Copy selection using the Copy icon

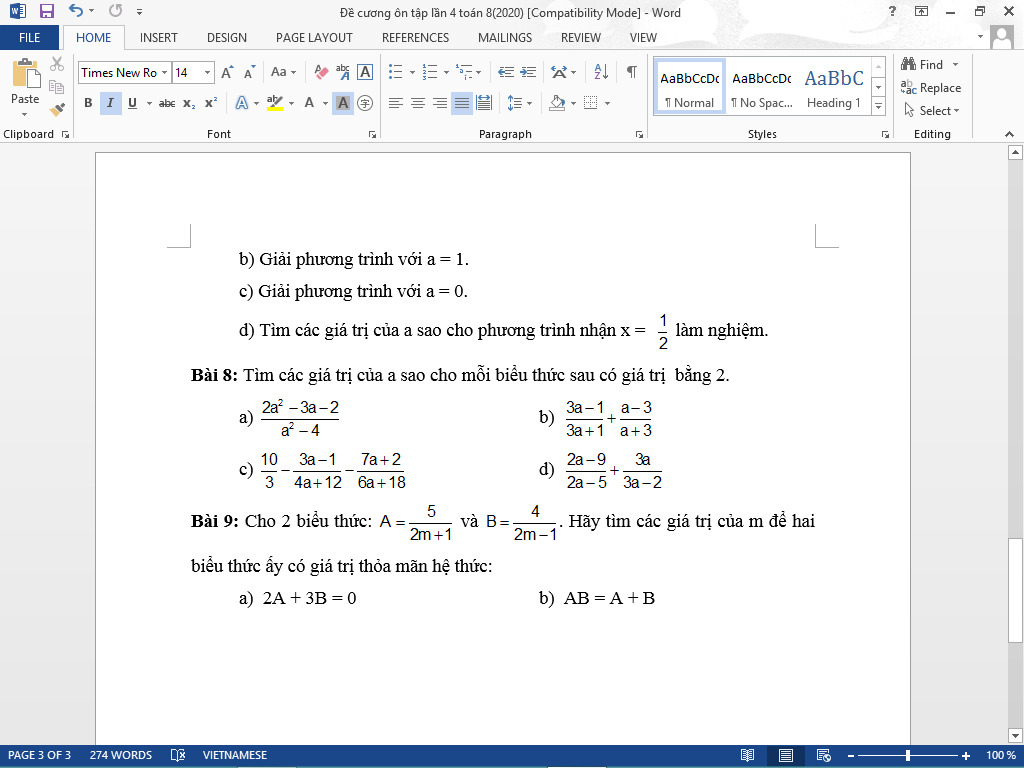click(57, 87)
